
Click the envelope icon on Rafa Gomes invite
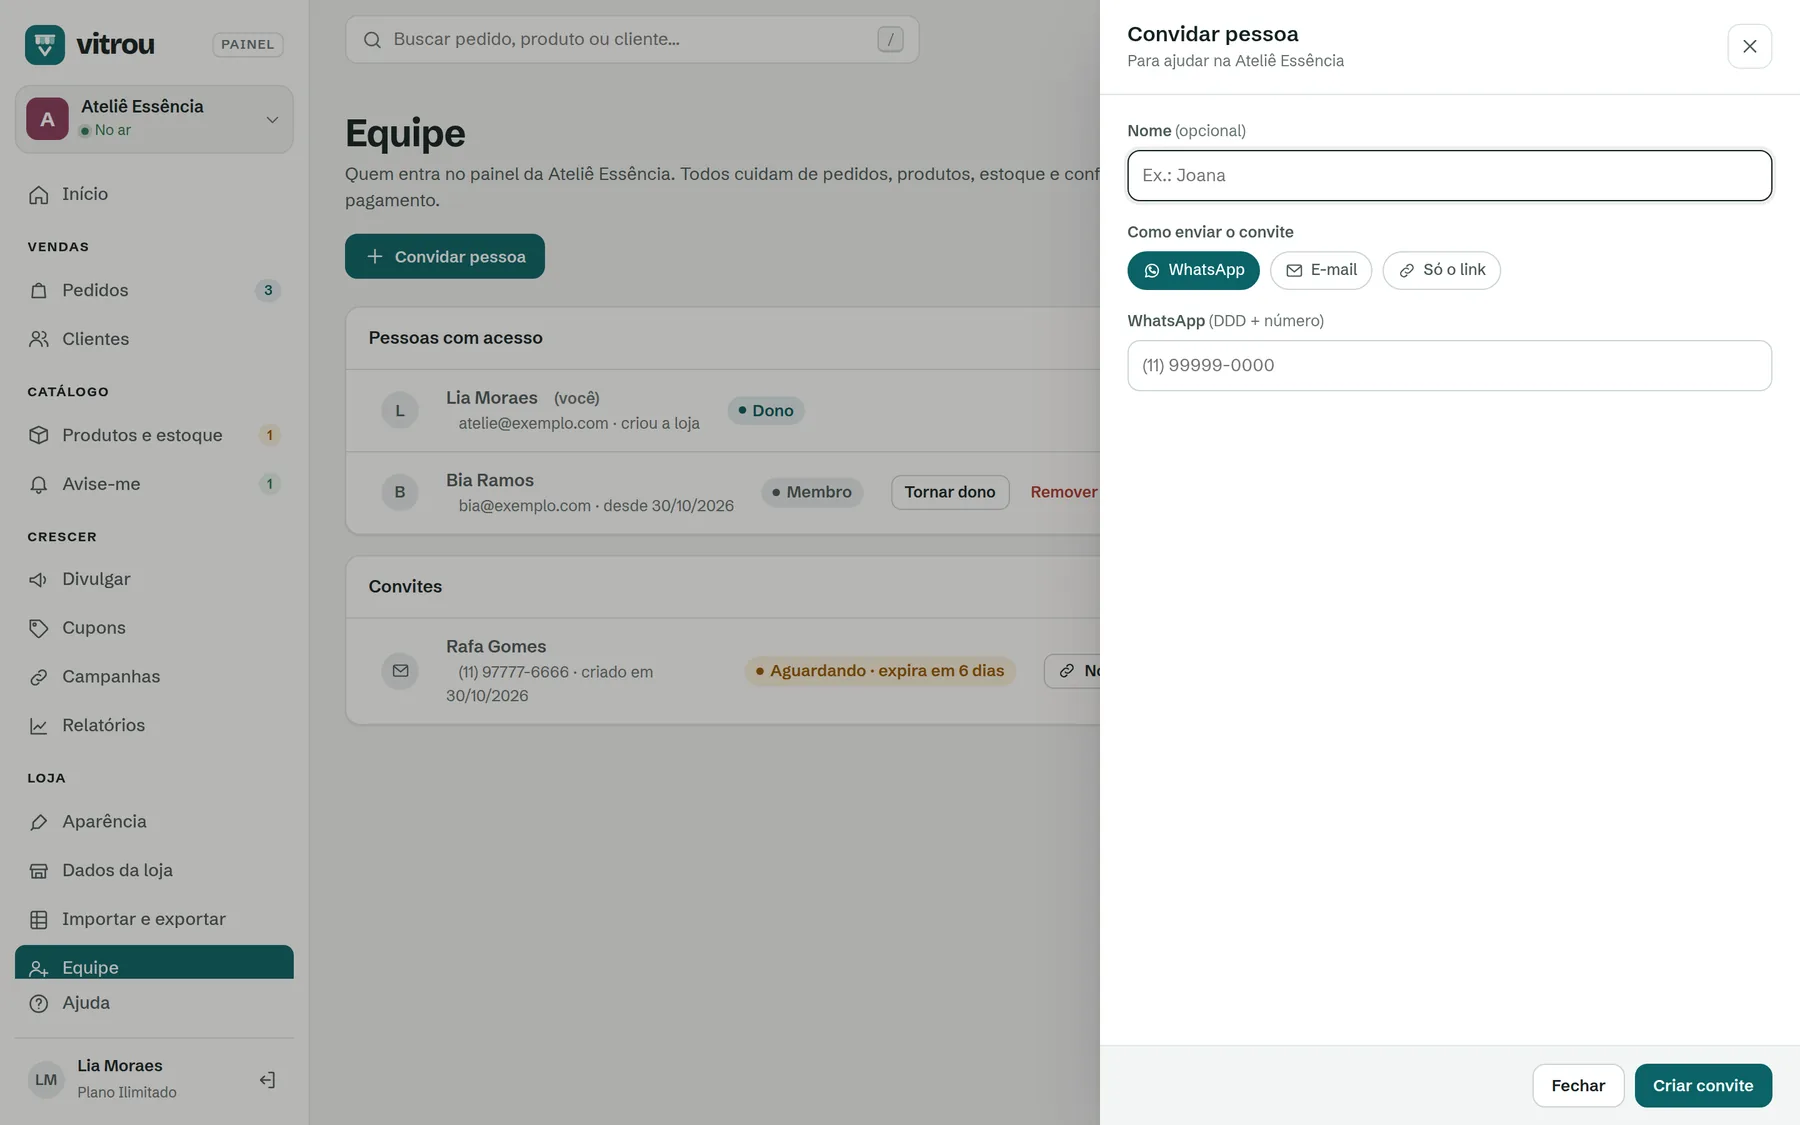(400, 671)
